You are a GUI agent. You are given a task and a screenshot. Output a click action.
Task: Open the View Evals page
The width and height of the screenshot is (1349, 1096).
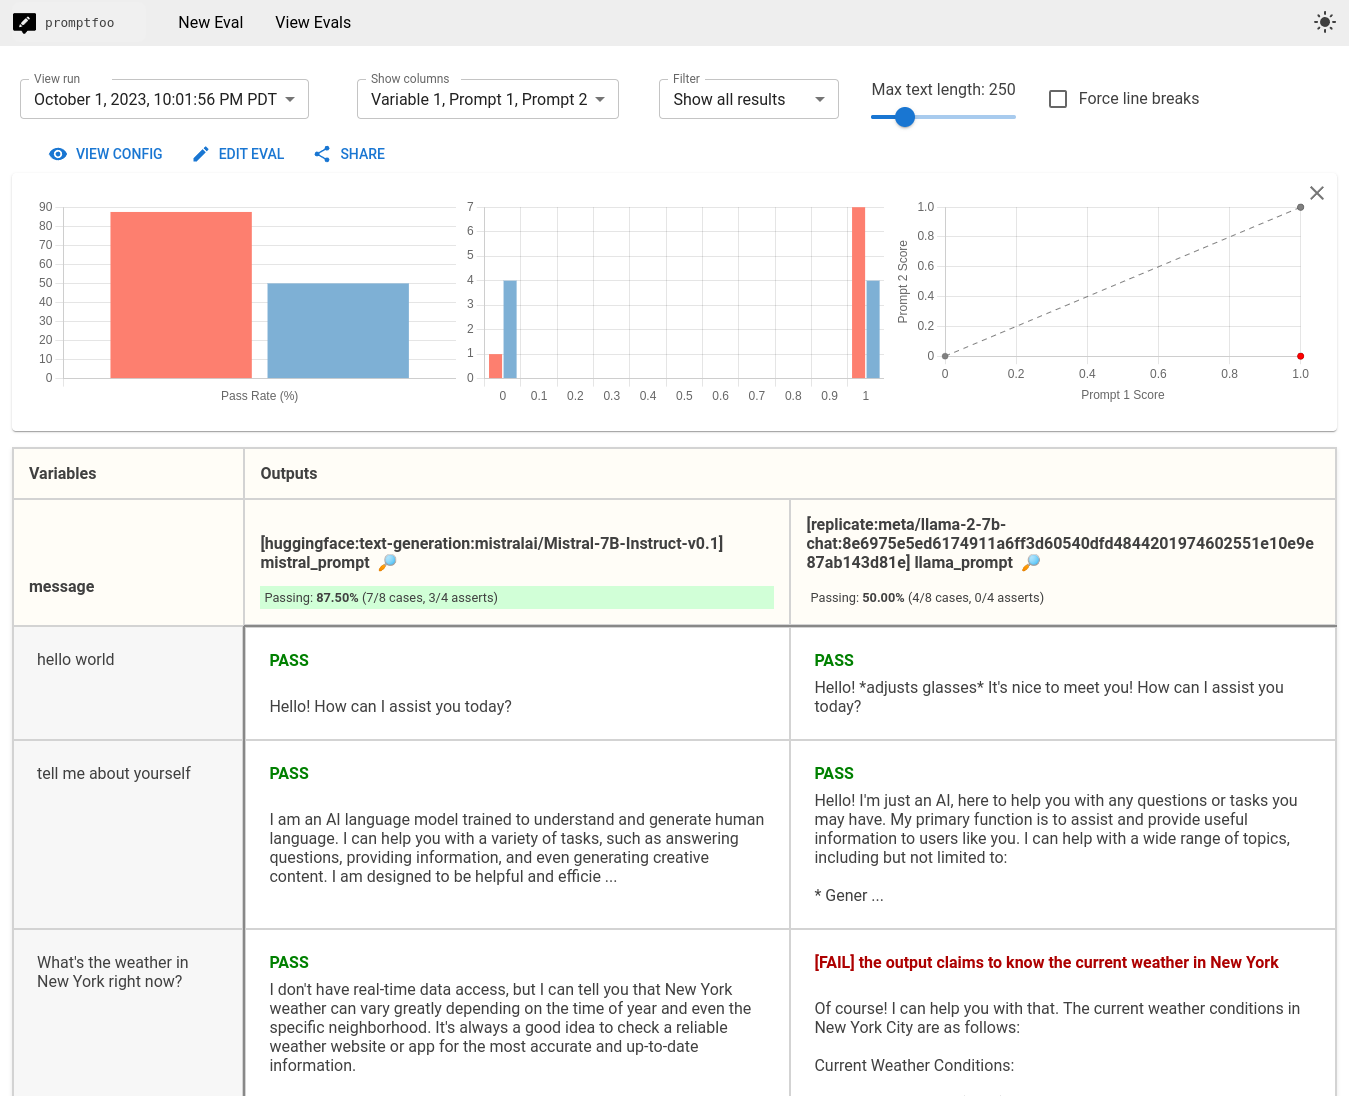[x=313, y=22]
